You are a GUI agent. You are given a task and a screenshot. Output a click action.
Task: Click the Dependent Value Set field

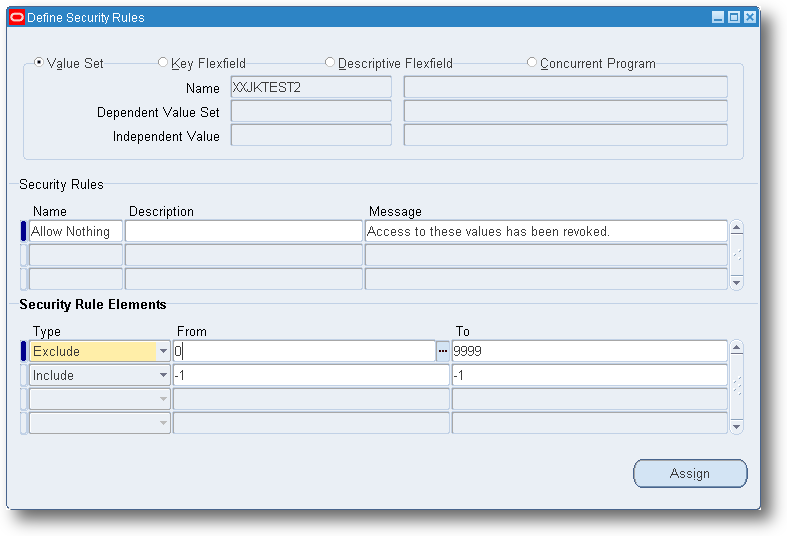[x=311, y=111]
